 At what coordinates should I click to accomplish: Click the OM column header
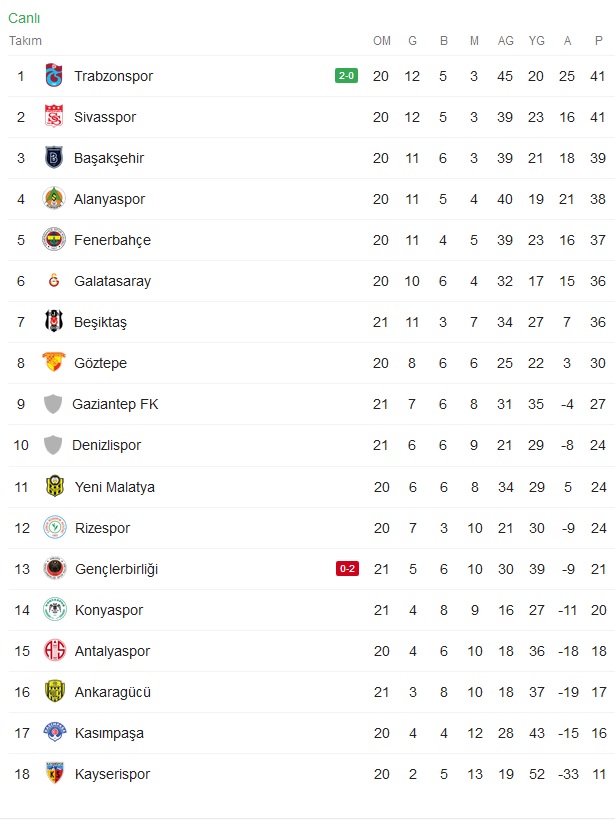click(382, 41)
